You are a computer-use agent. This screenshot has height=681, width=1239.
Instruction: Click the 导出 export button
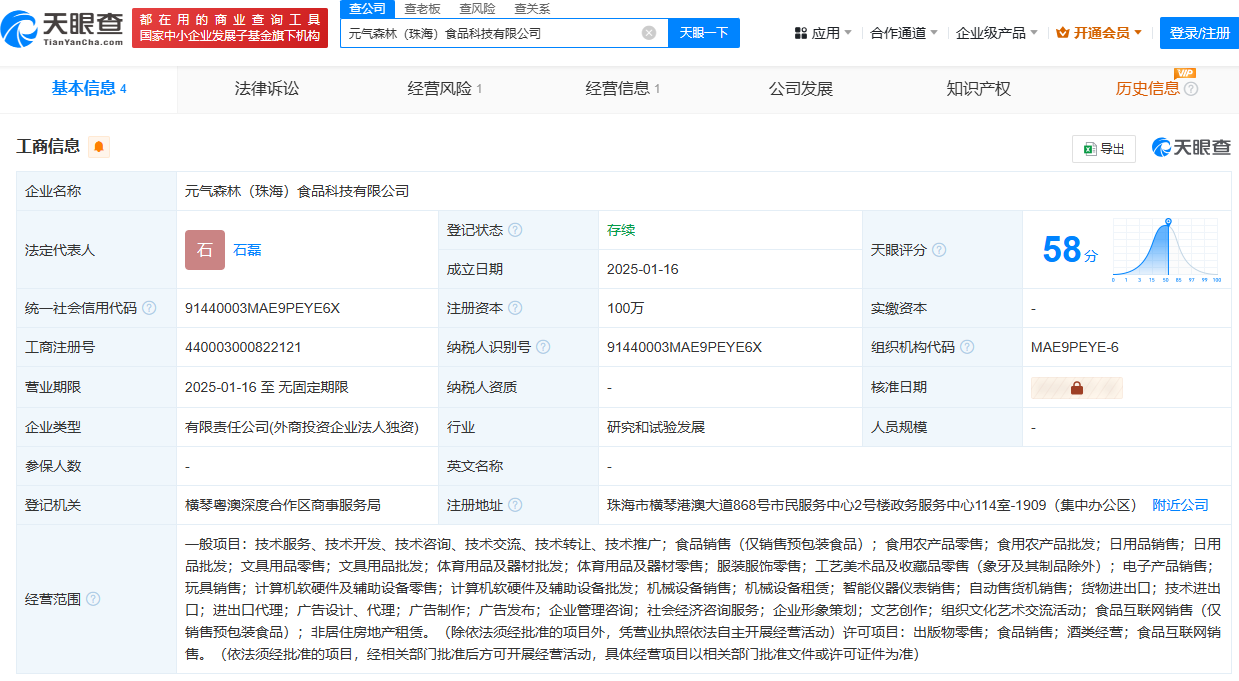pyautogui.click(x=1104, y=149)
